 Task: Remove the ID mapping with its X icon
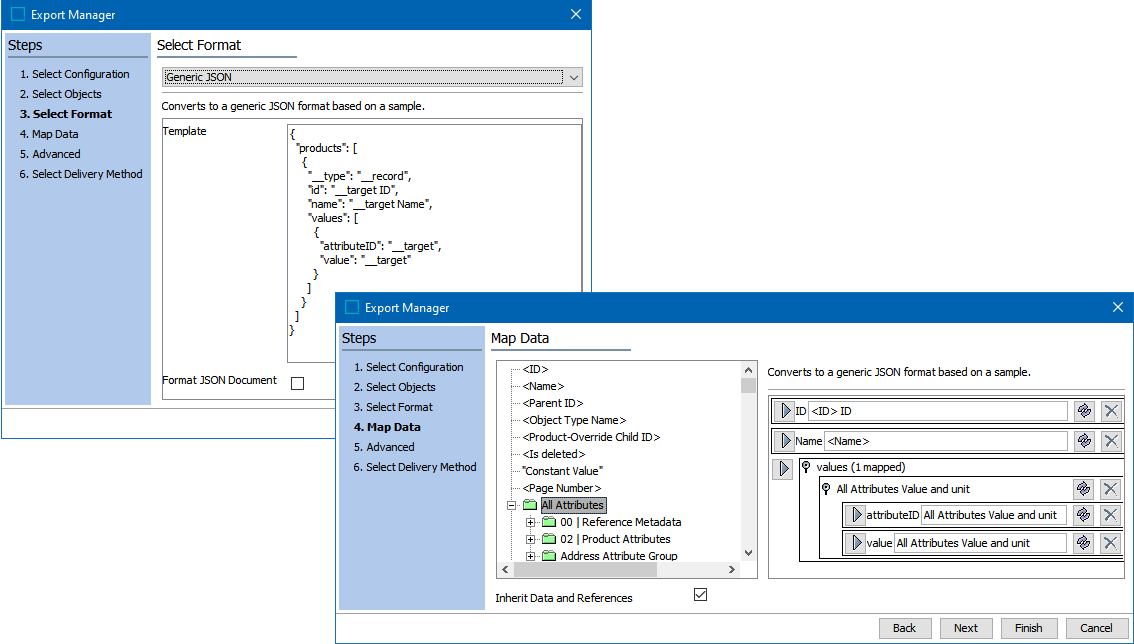[1110, 411]
